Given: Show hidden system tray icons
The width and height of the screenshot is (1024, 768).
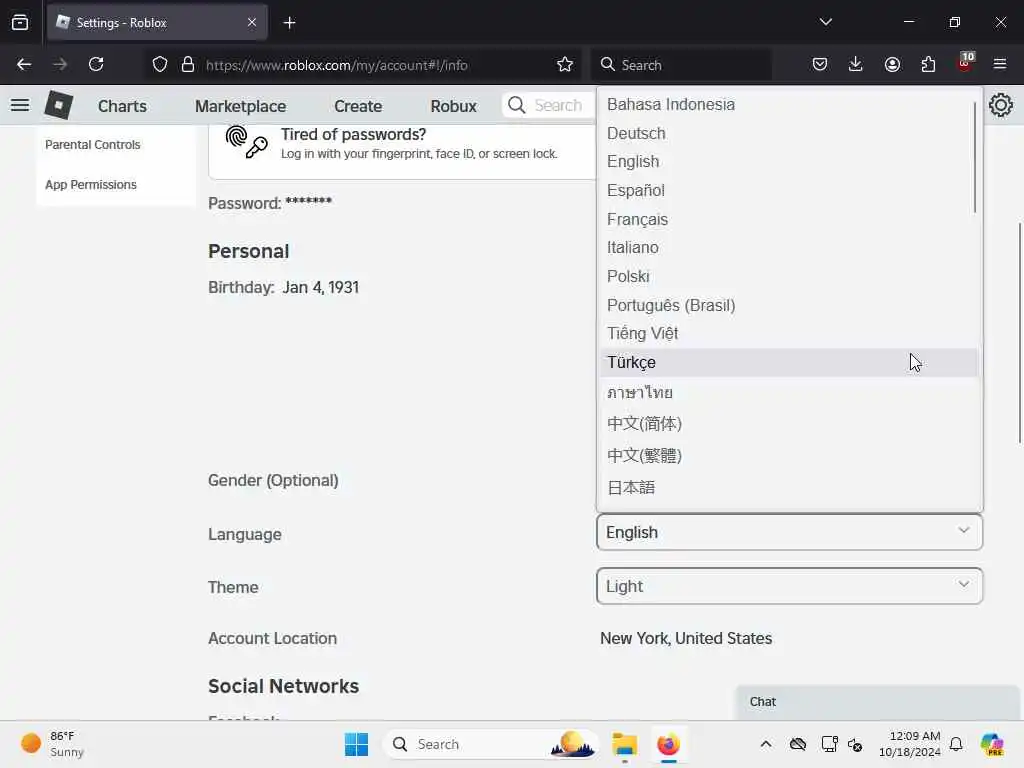Looking at the screenshot, I should pyautogui.click(x=765, y=744).
